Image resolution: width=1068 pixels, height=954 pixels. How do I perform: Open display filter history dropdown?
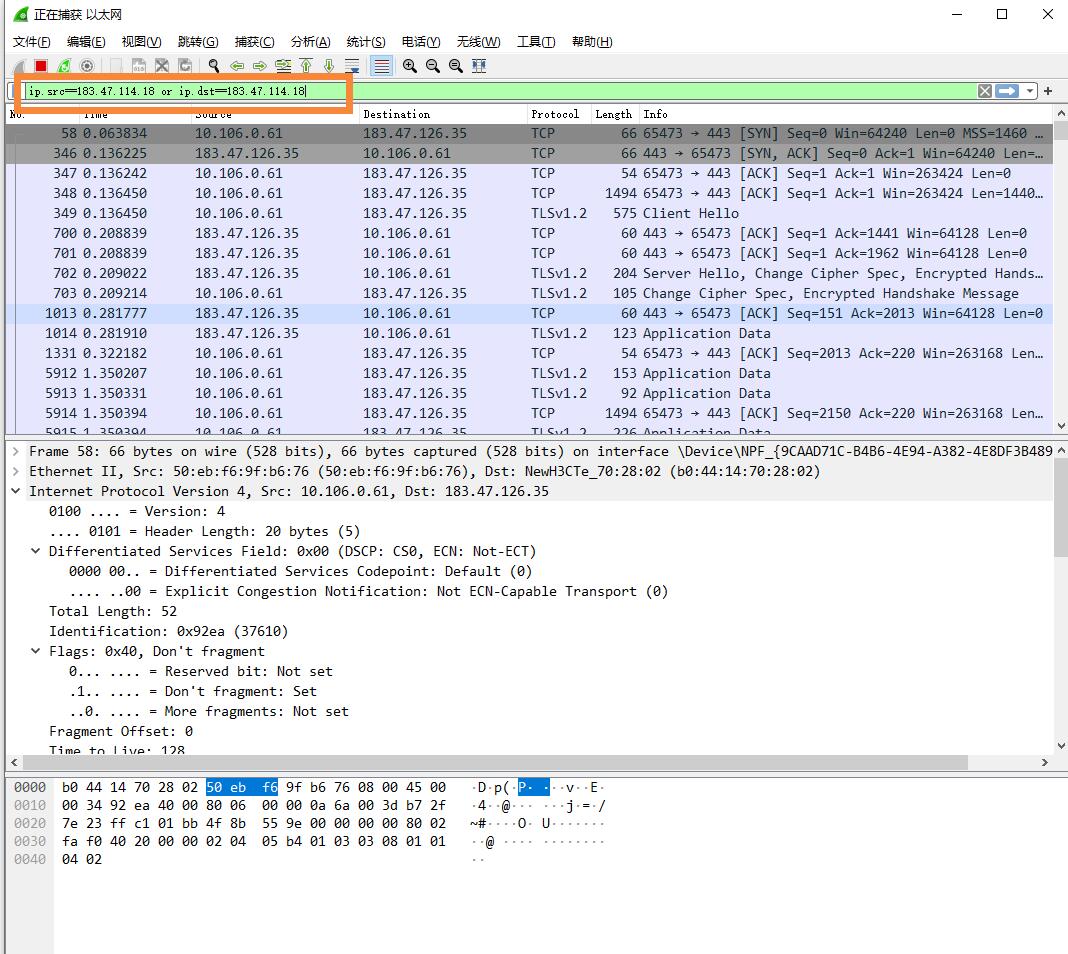(x=1030, y=91)
